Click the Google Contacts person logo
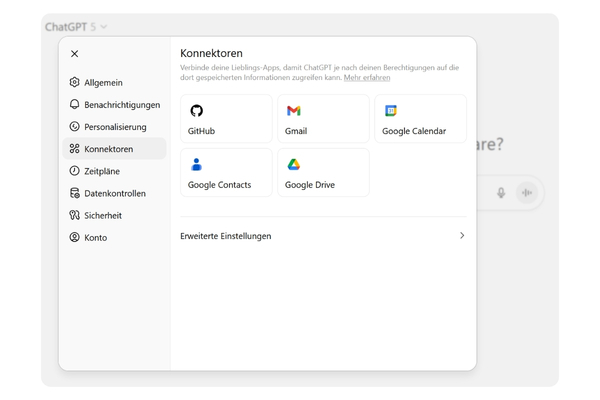This screenshot has height=400, width=600. click(x=196, y=164)
